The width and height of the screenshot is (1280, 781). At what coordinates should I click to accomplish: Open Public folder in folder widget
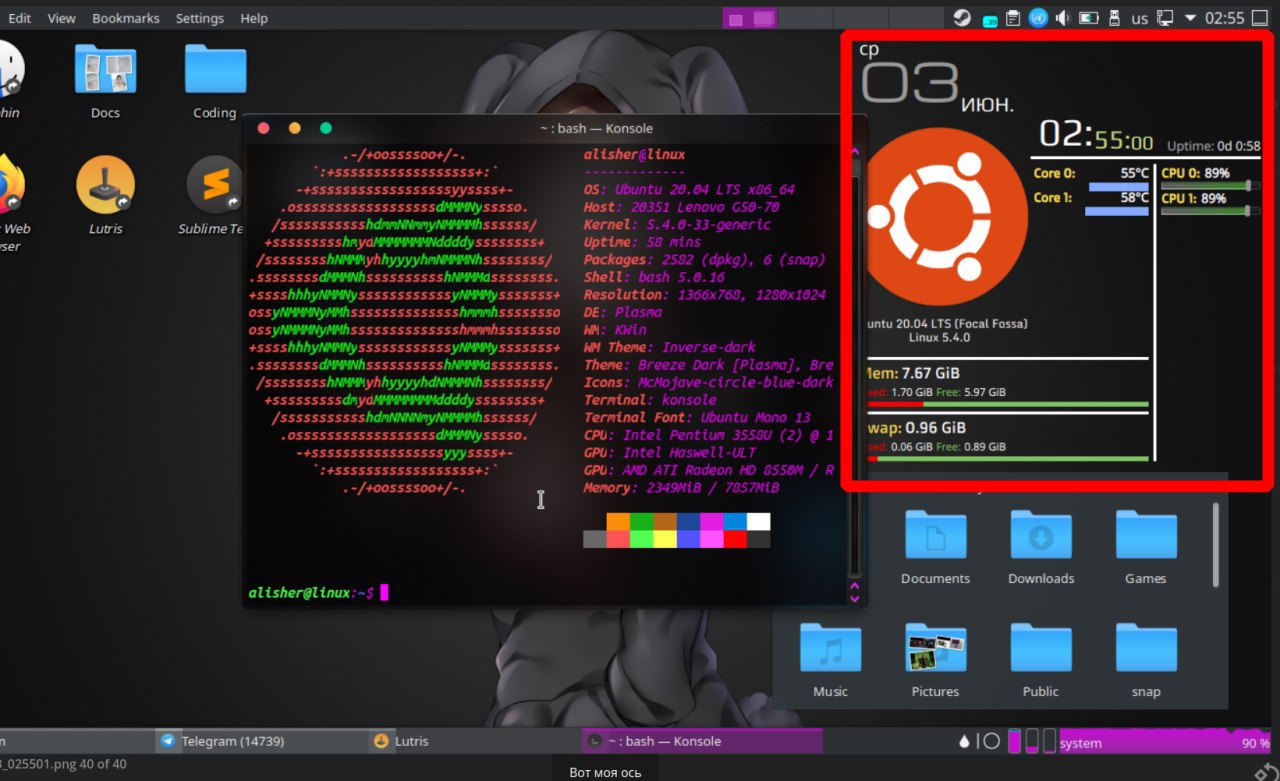(x=1041, y=659)
